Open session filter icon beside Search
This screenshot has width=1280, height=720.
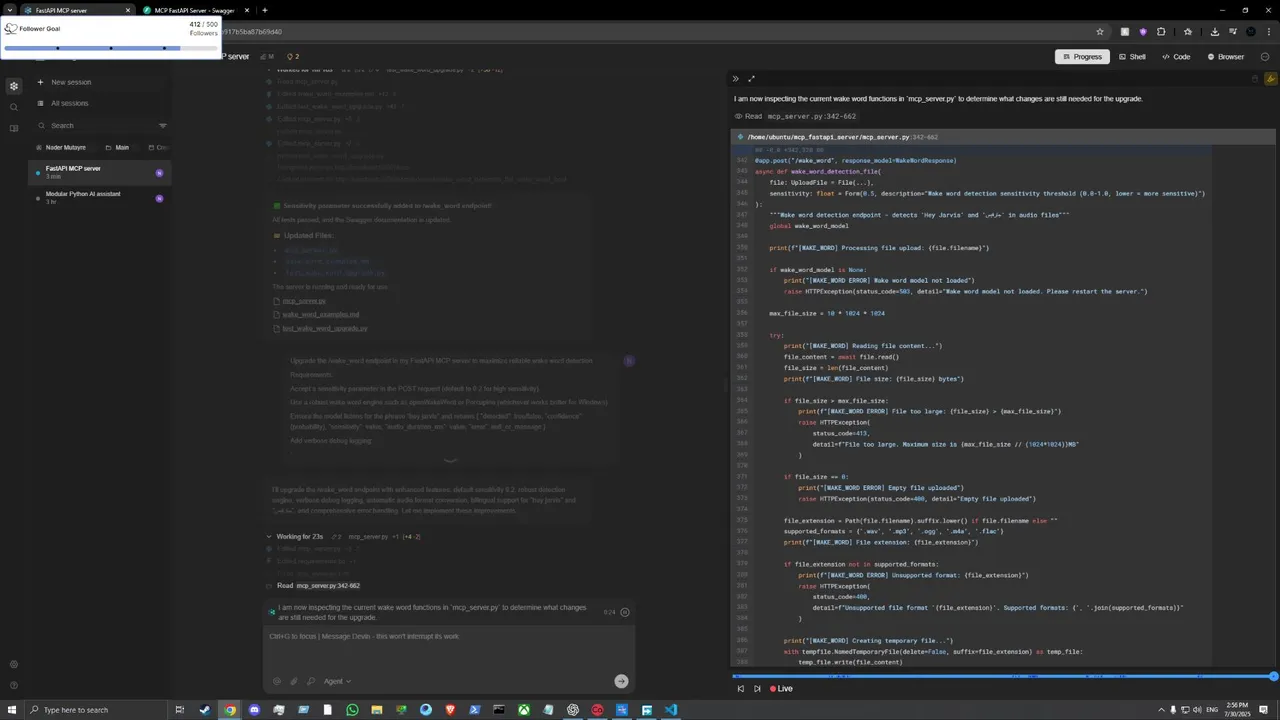coord(163,125)
